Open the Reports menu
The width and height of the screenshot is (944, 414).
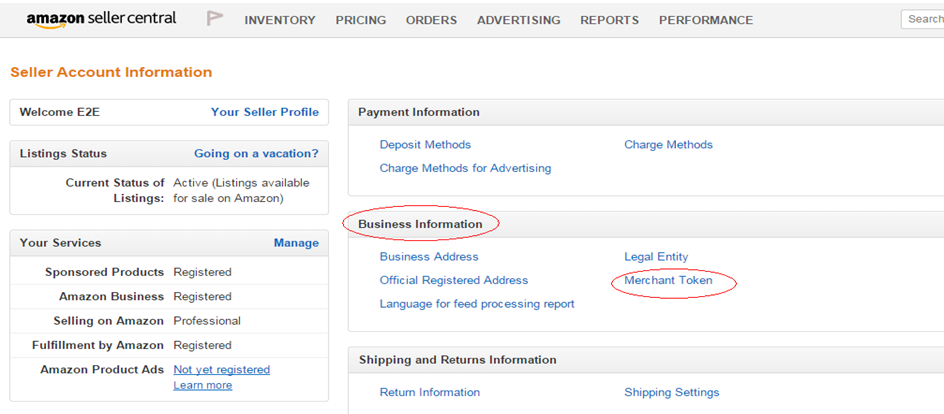[x=609, y=20]
